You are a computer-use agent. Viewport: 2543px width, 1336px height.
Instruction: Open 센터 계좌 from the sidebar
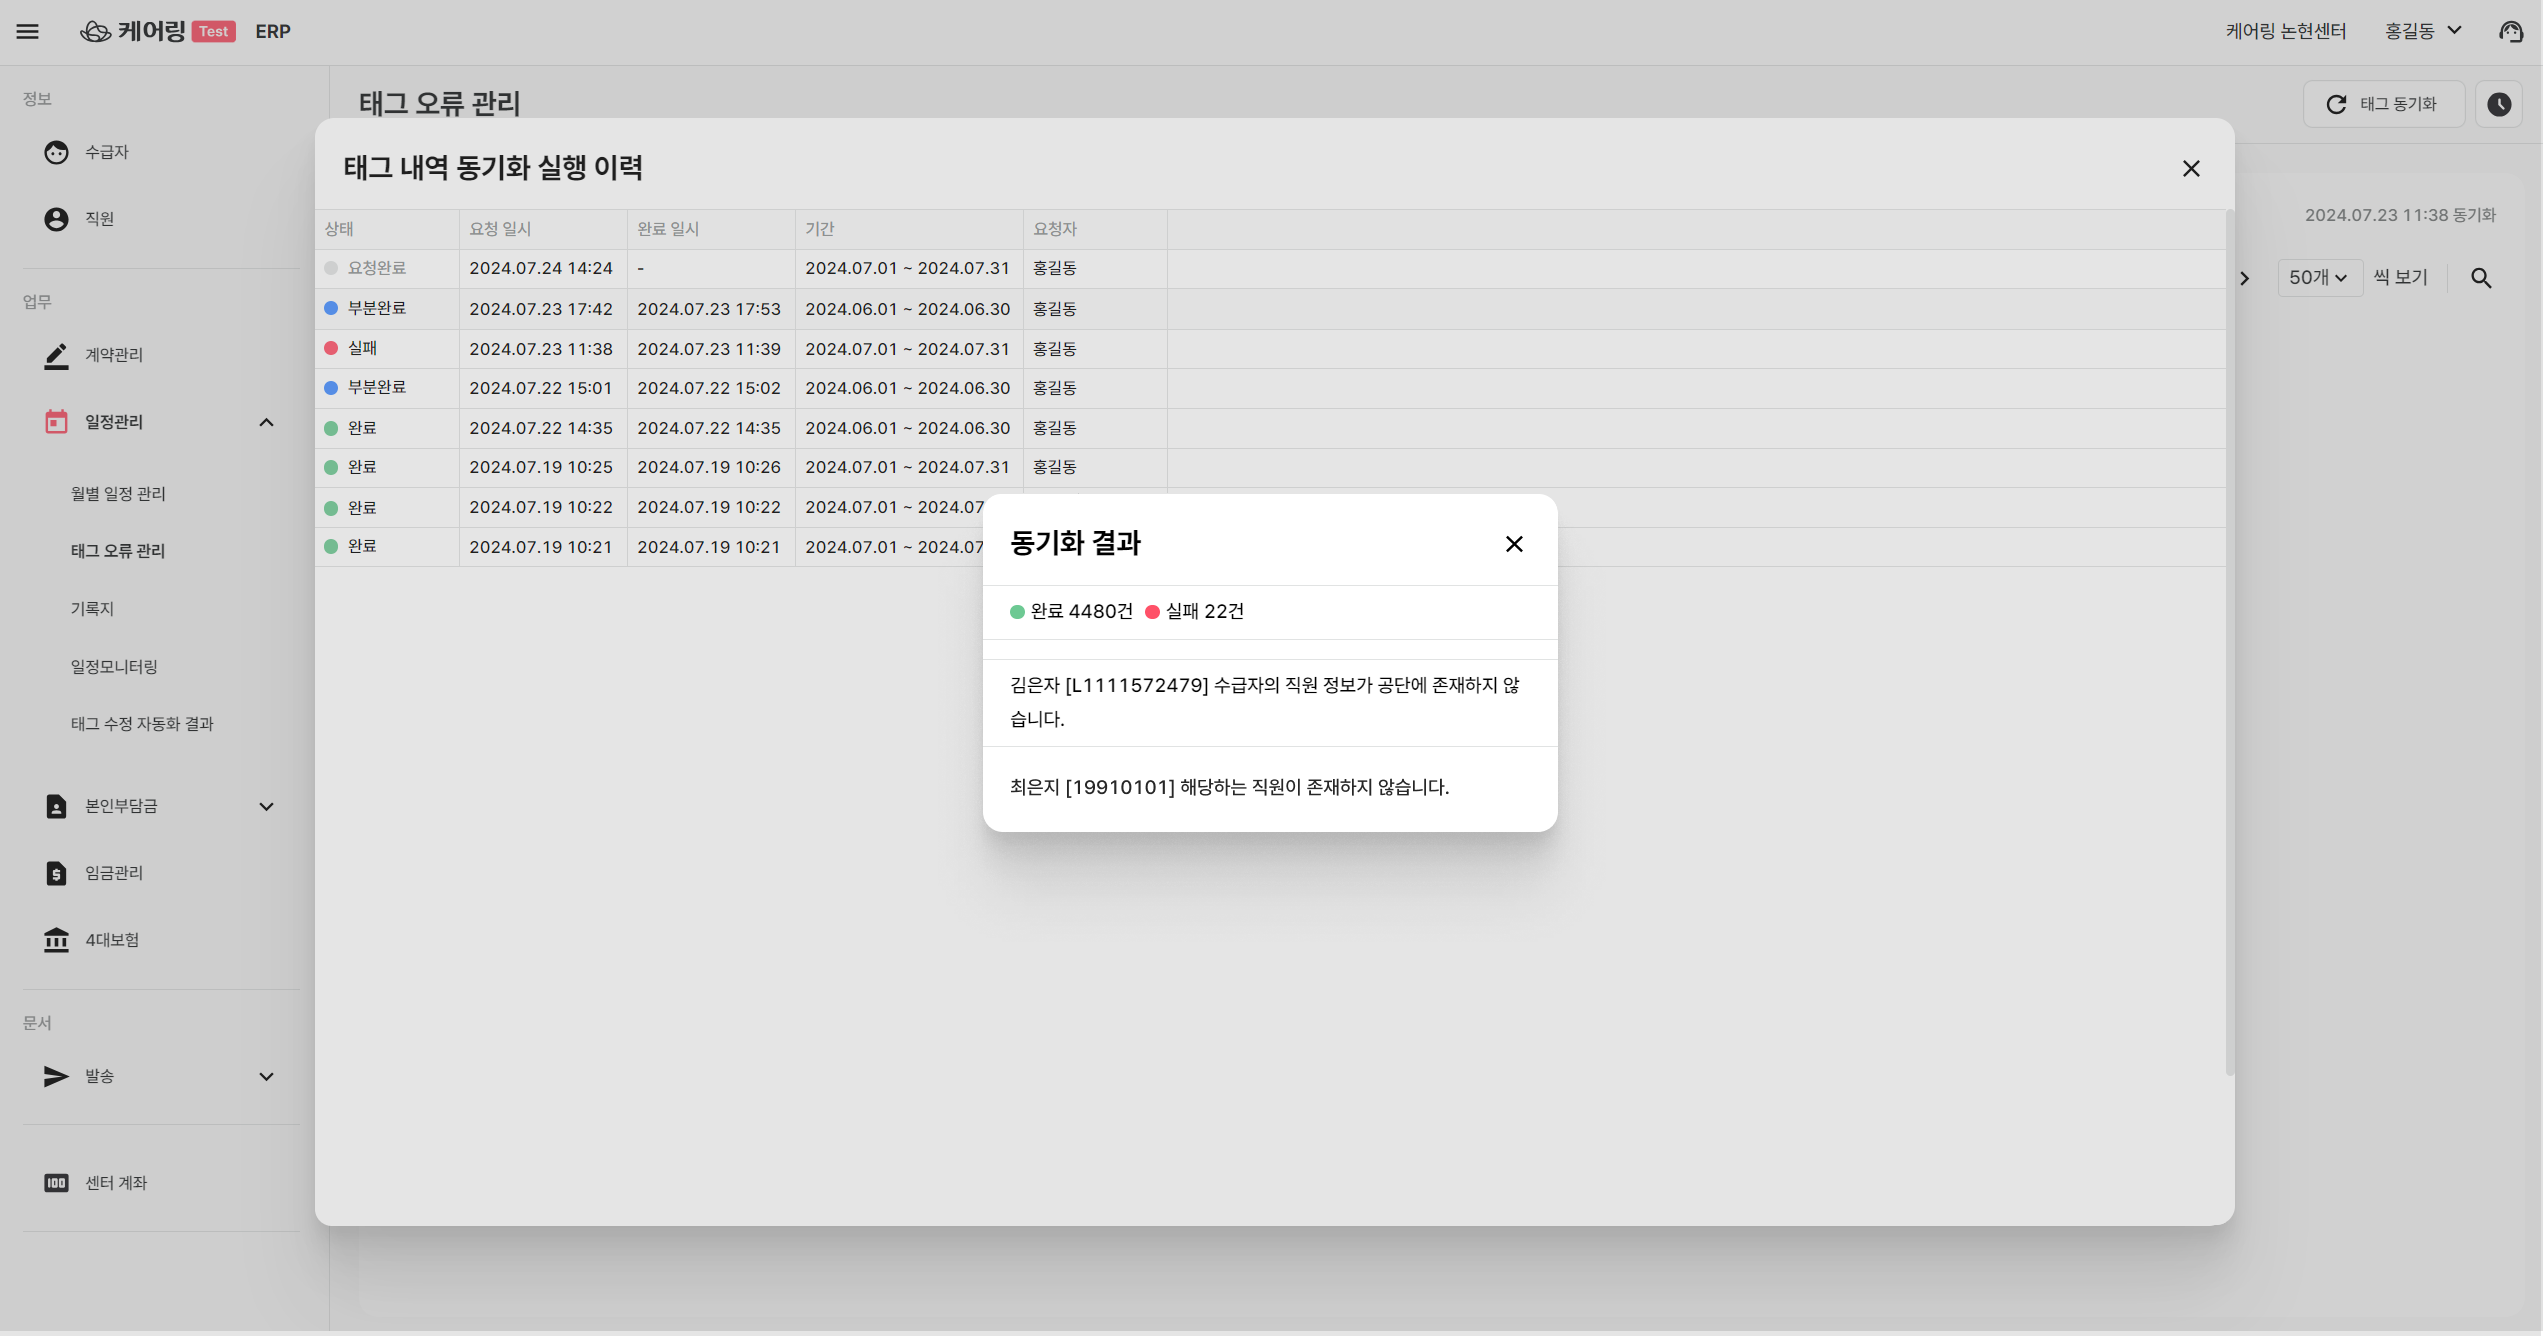click(115, 1183)
